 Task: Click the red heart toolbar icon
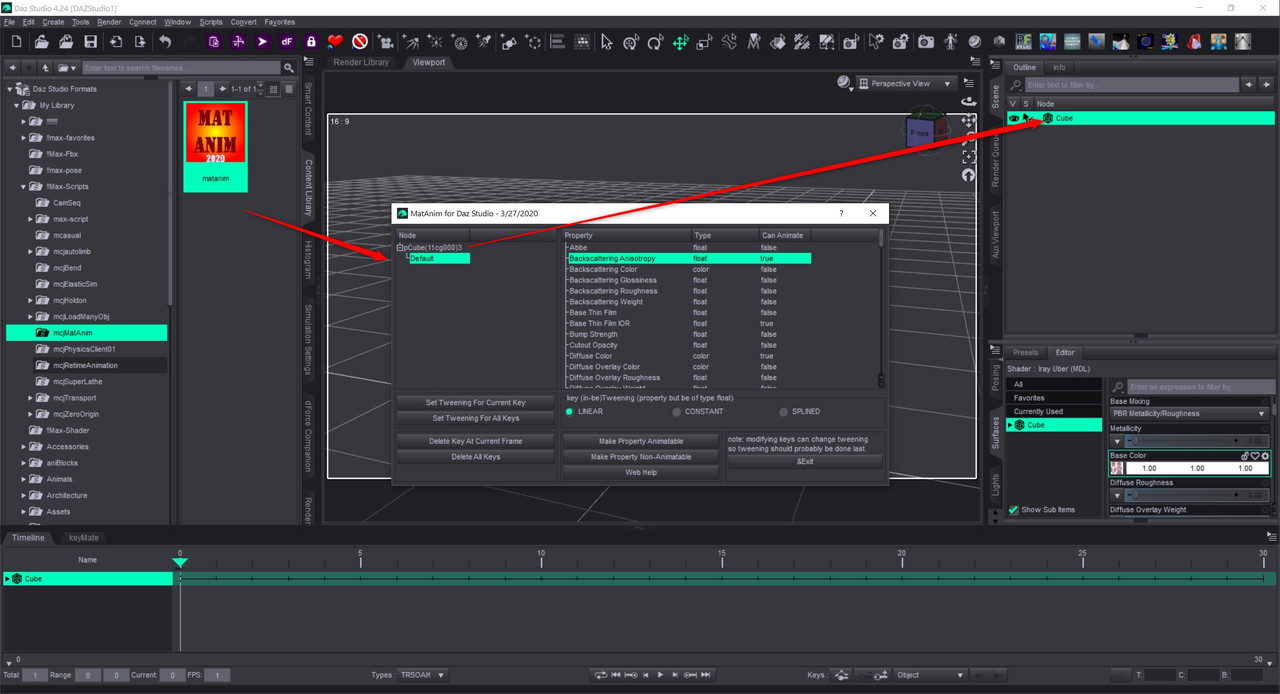pyautogui.click(x=336, y=42)
